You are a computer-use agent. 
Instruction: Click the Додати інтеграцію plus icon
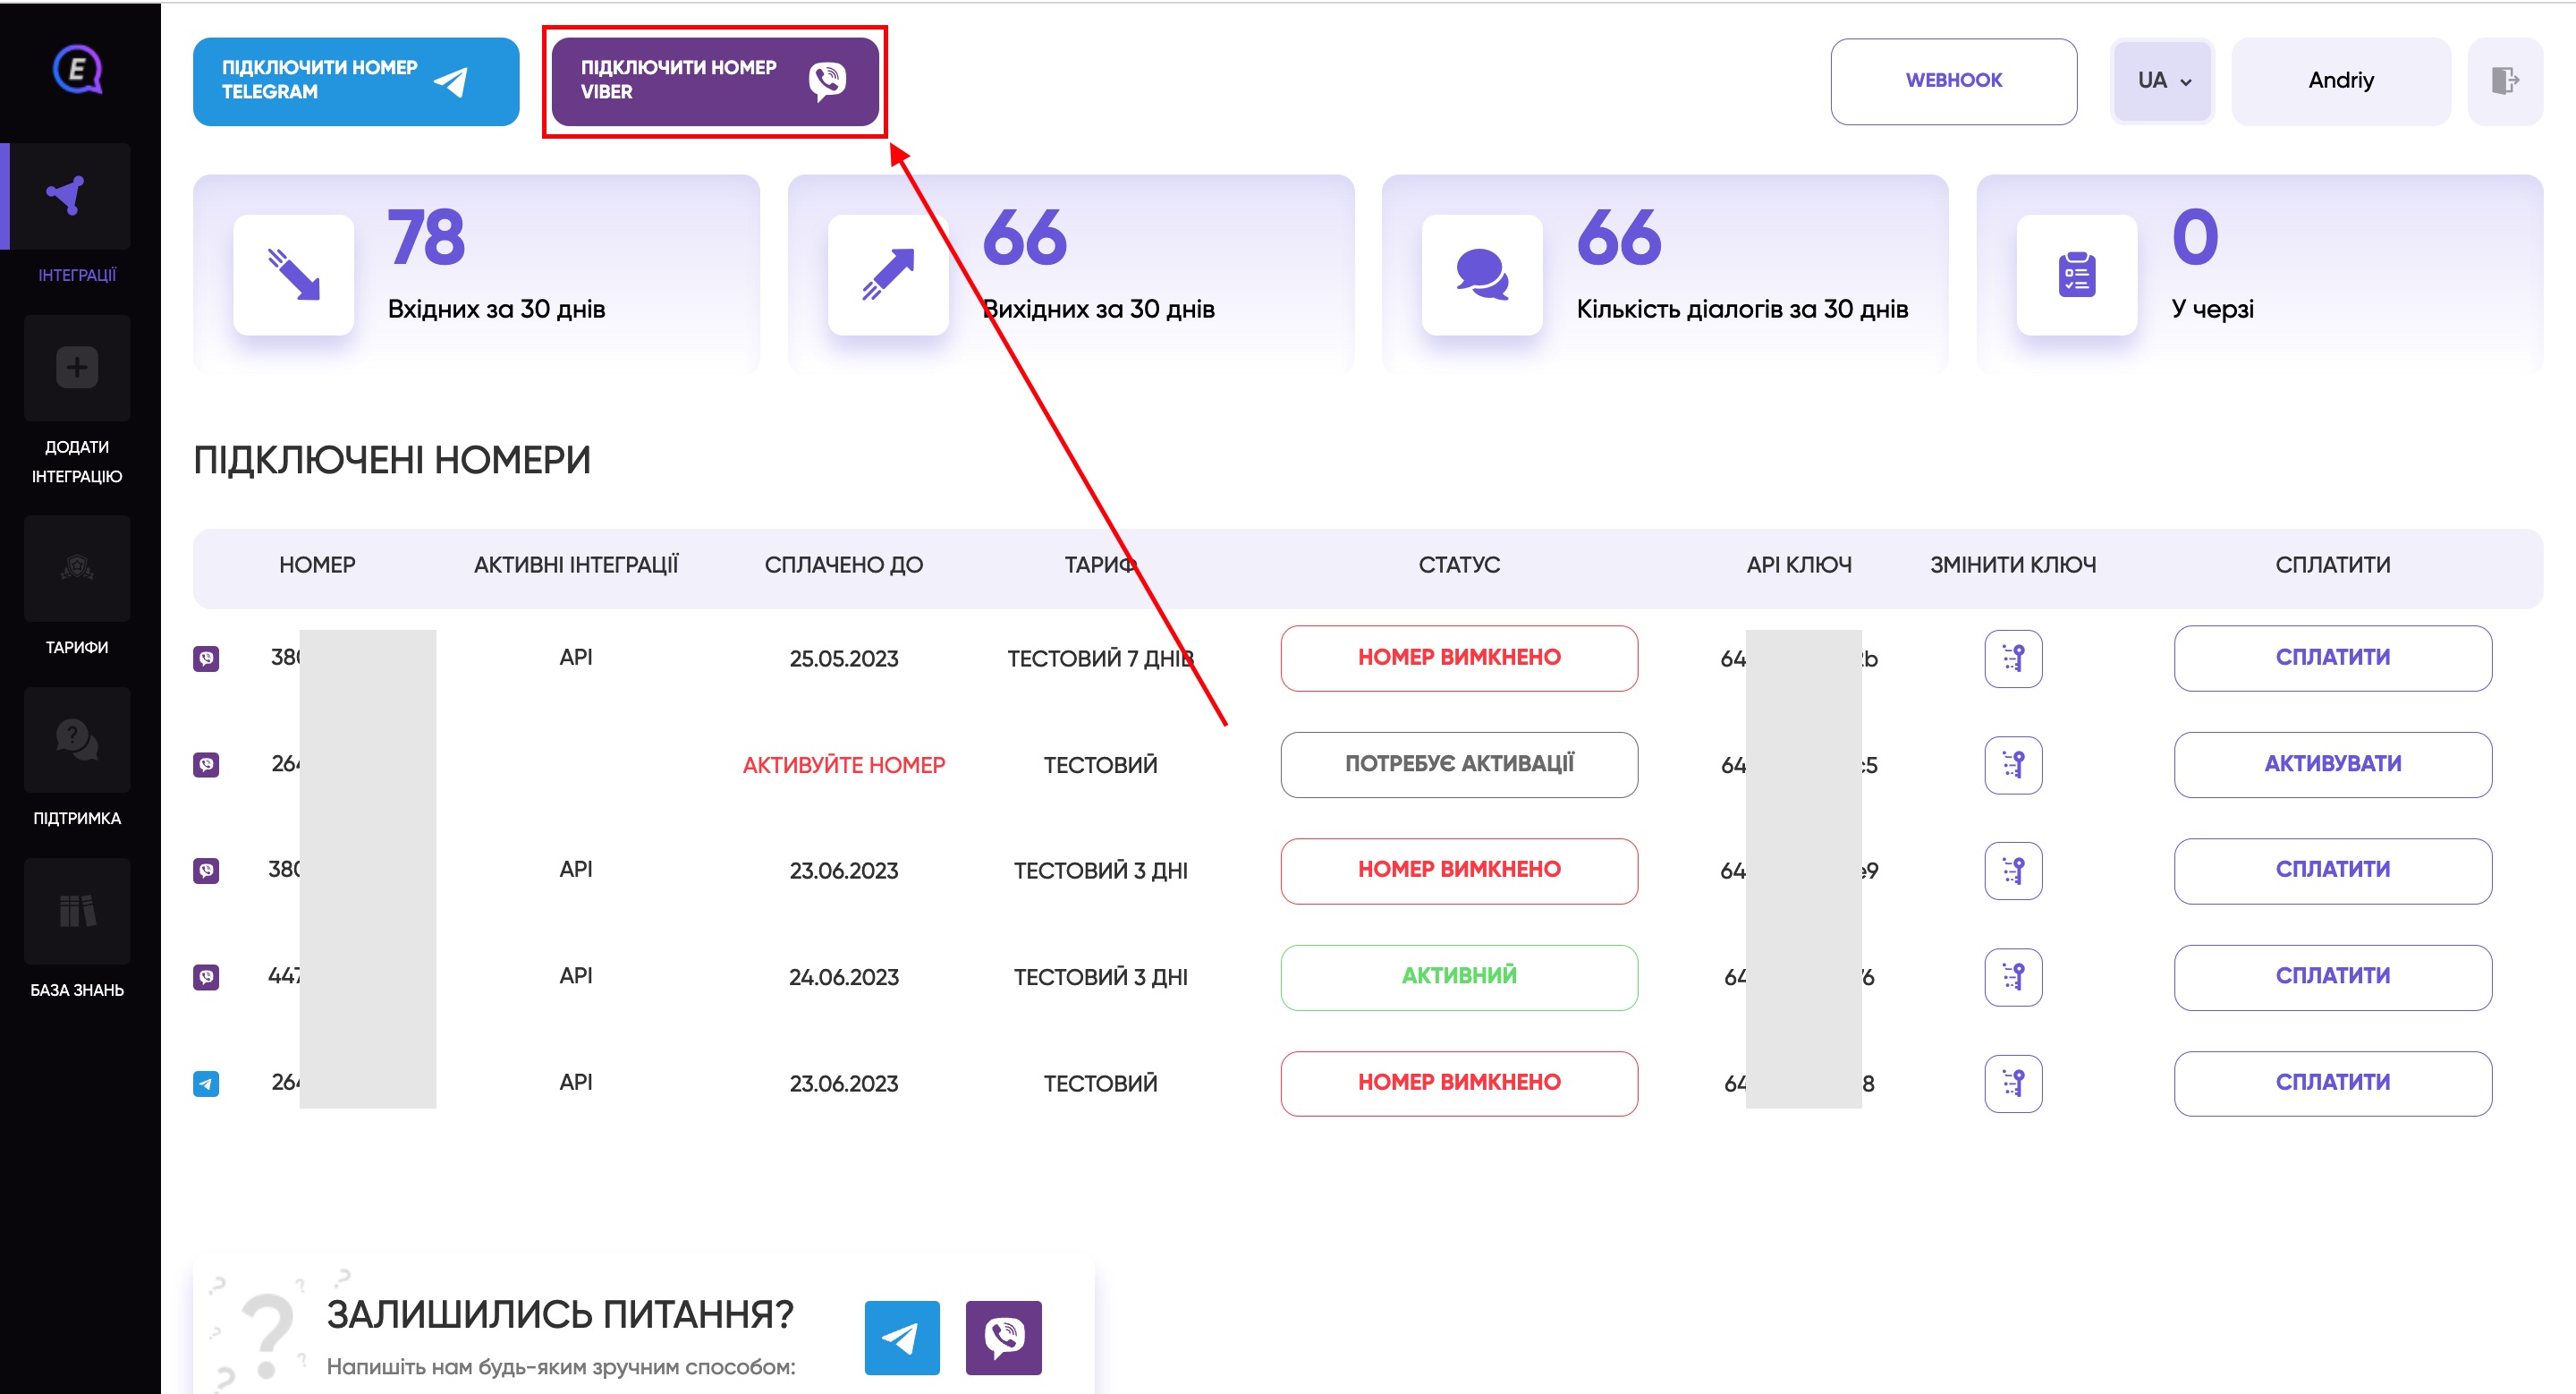[x=77, y=368]
